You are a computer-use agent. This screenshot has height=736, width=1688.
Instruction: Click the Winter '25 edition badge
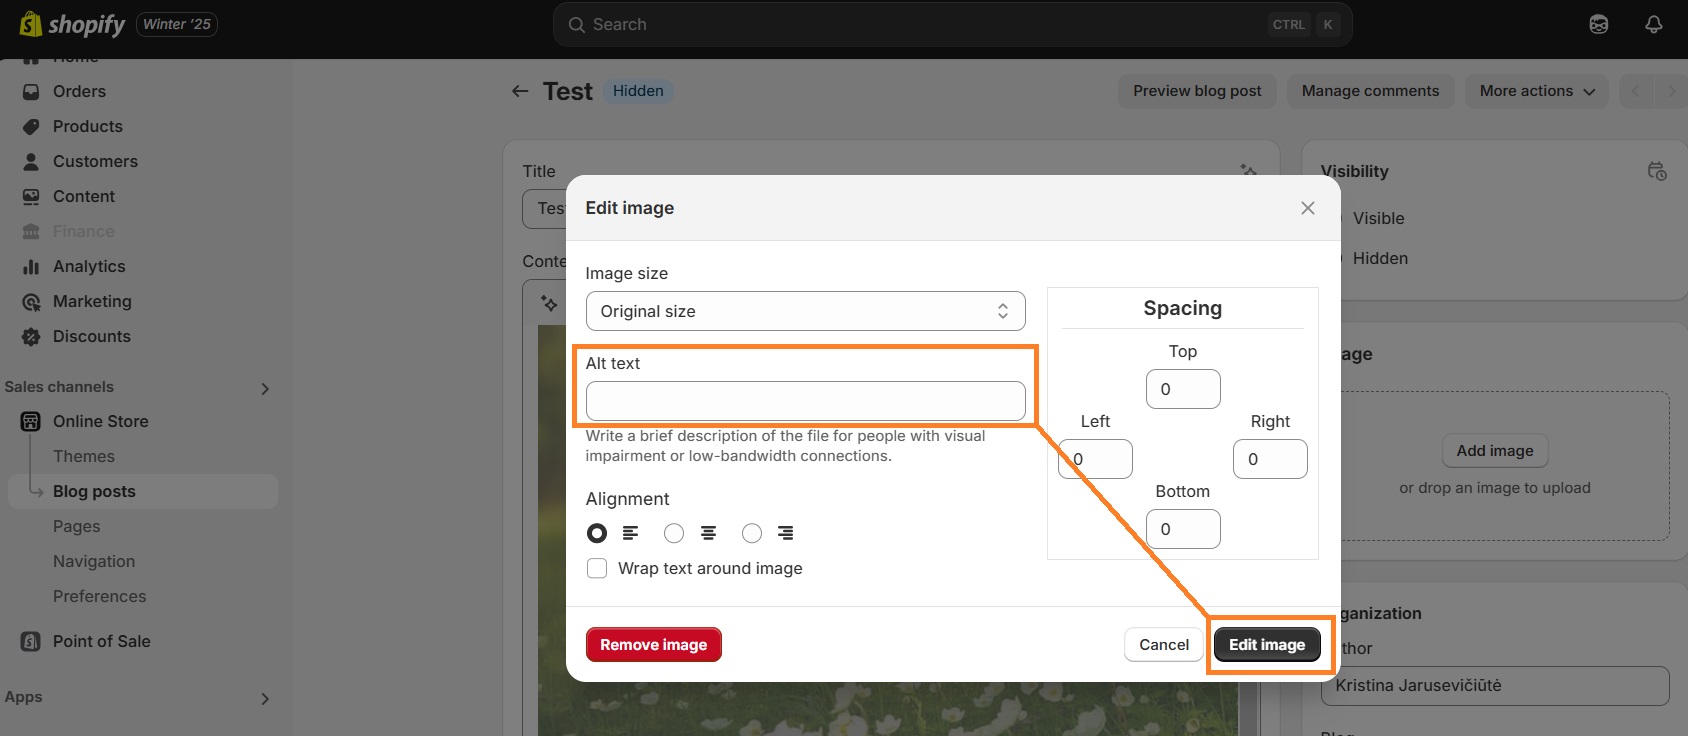pos(177,24)
